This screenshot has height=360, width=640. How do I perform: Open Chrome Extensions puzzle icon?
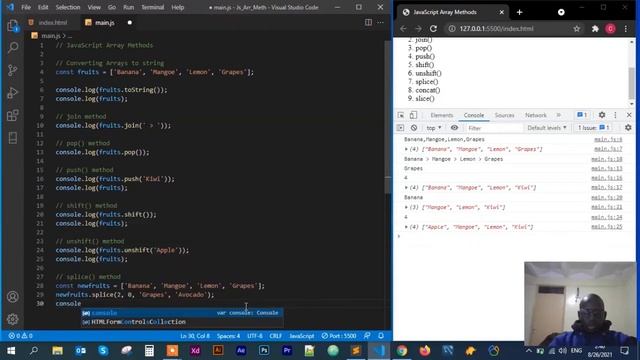coord(595,29)
